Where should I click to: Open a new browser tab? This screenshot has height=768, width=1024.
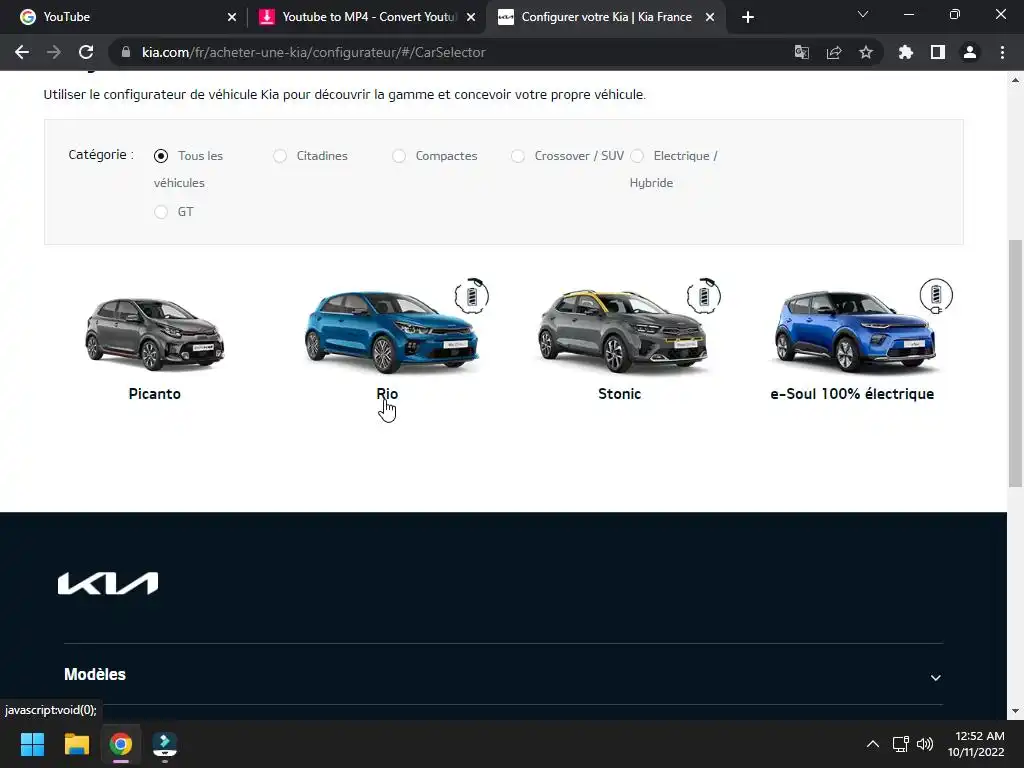[748, 17]
